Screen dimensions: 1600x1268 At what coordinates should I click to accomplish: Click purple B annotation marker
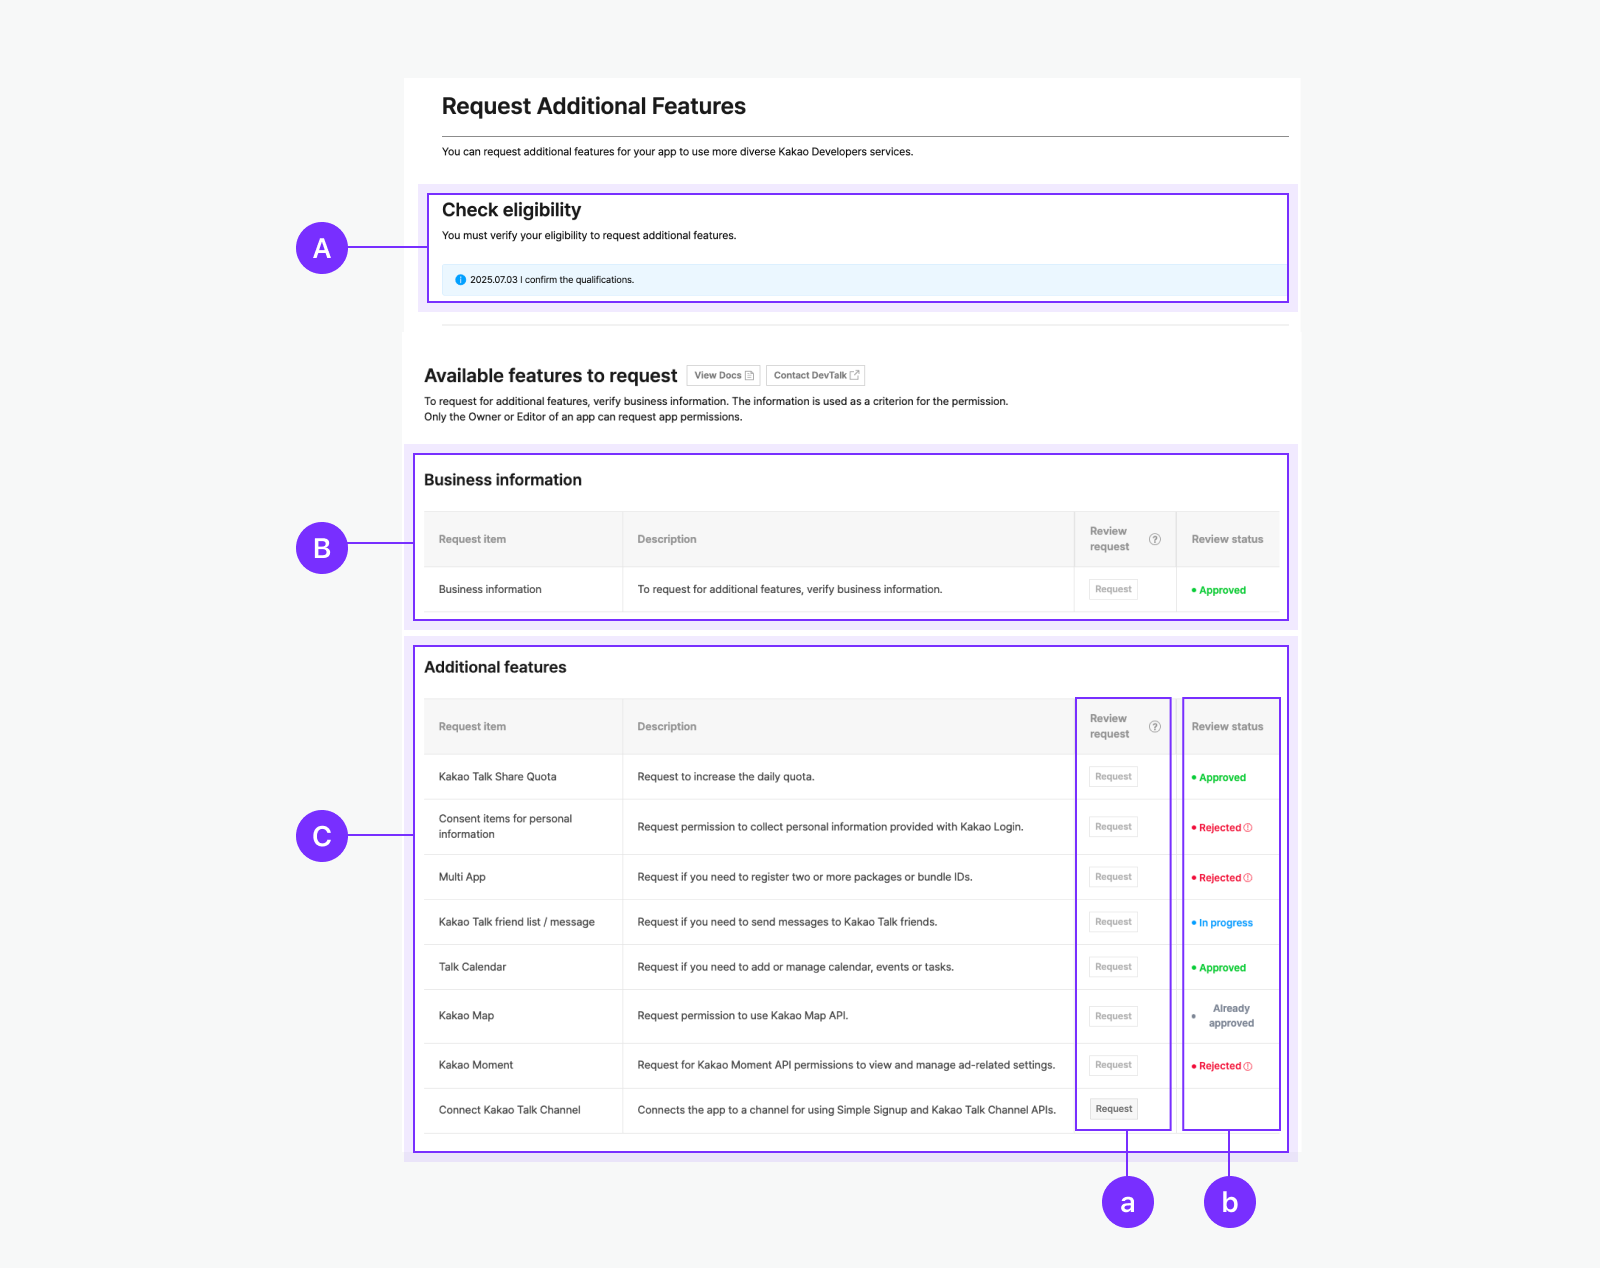tap(322, 548)
